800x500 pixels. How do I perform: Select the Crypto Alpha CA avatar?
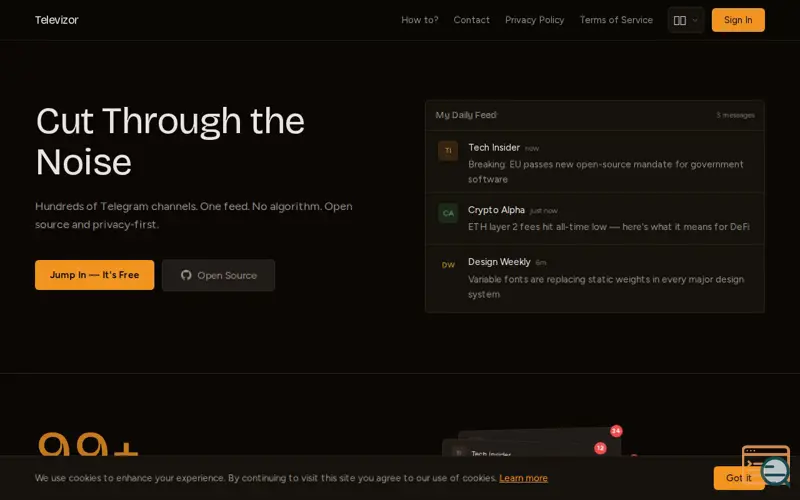[x=448, y=213]
